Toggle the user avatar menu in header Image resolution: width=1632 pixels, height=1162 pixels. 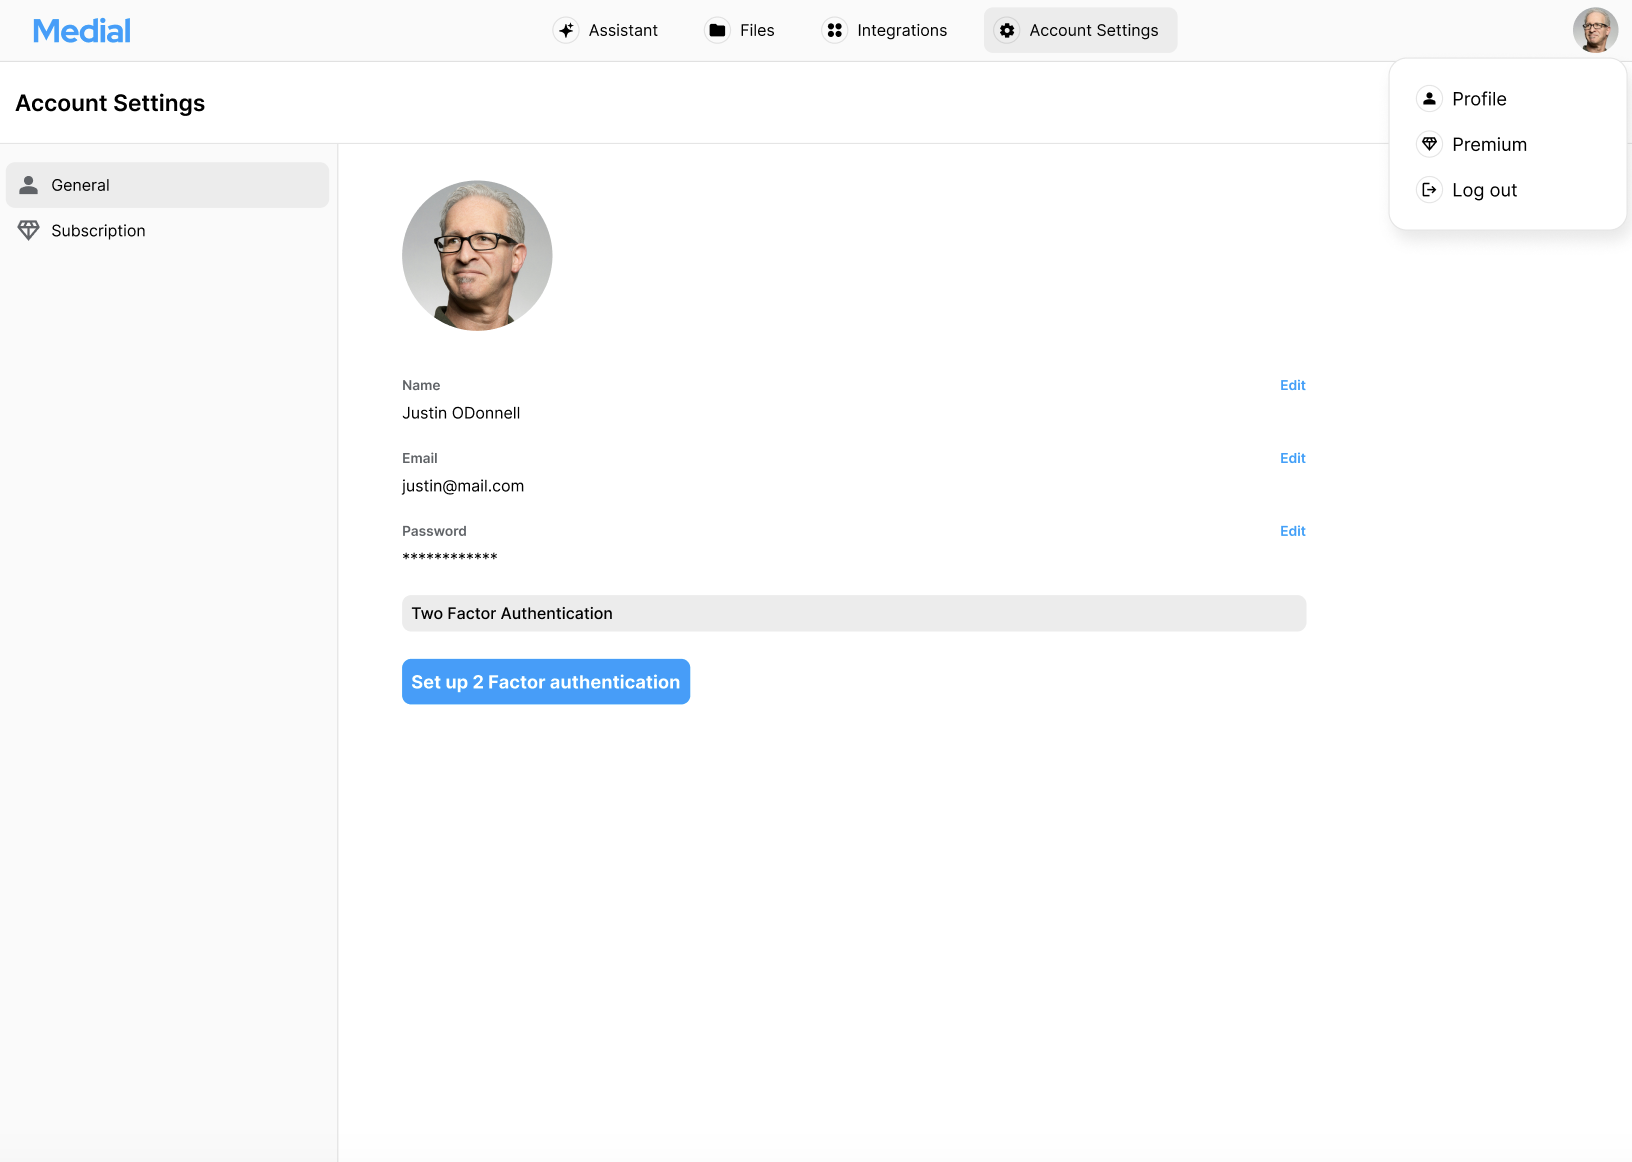pos(1594,30)
